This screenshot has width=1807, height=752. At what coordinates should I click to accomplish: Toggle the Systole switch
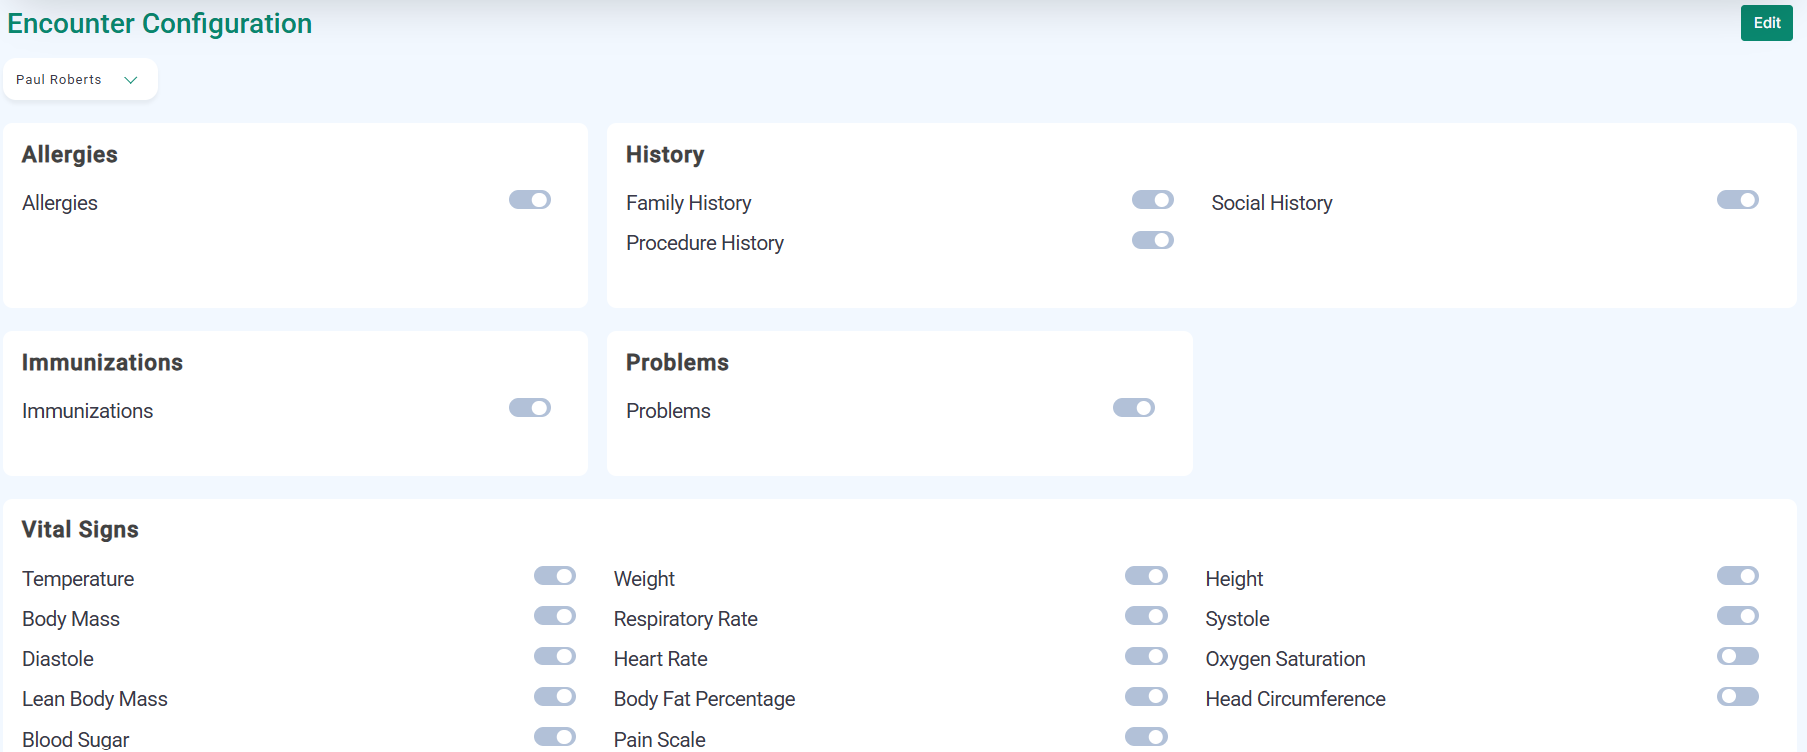1737,616
